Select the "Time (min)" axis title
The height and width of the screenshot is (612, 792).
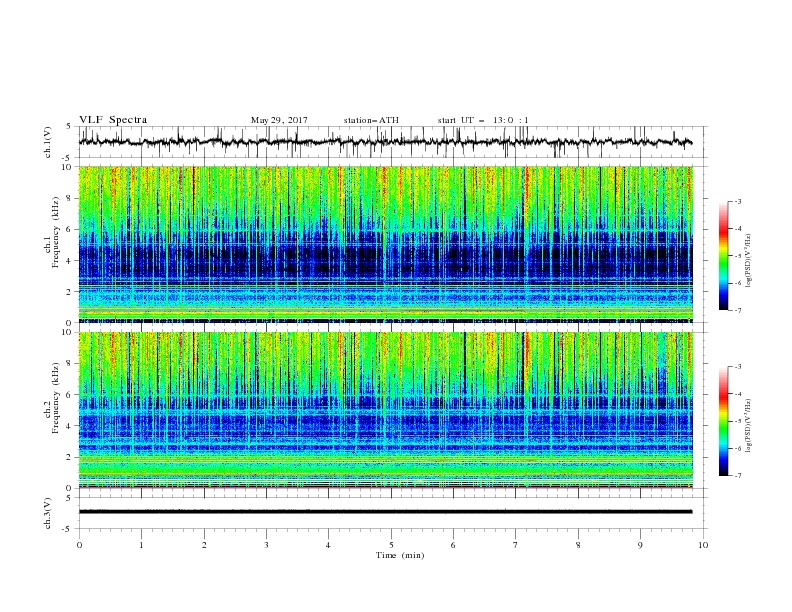tap(400, 555)
